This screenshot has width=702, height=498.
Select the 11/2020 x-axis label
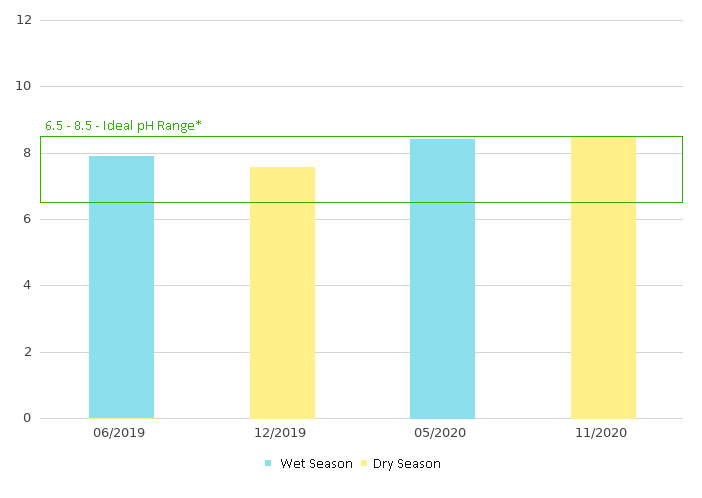point(603,433)
